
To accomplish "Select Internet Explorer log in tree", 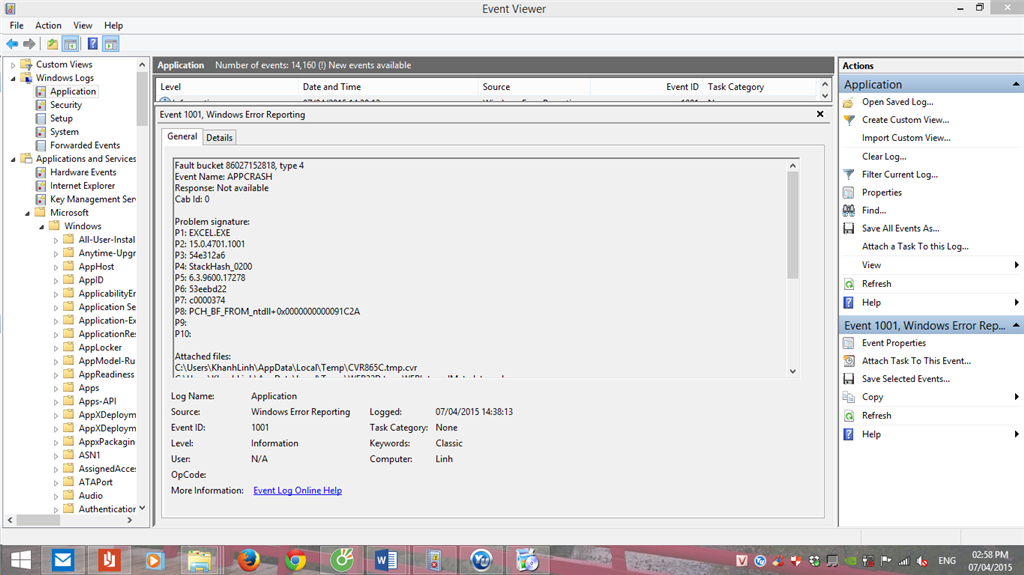I will point(82,186).
